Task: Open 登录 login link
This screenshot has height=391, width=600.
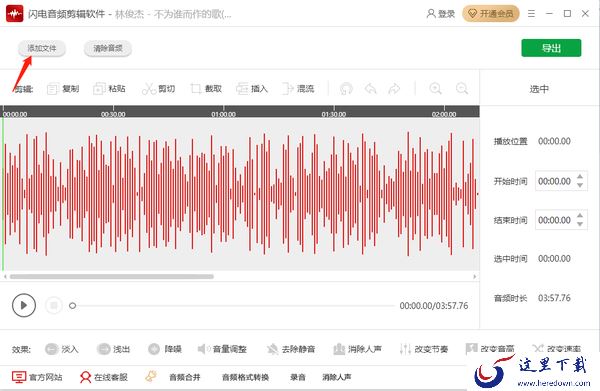Action: click(441, 14)
